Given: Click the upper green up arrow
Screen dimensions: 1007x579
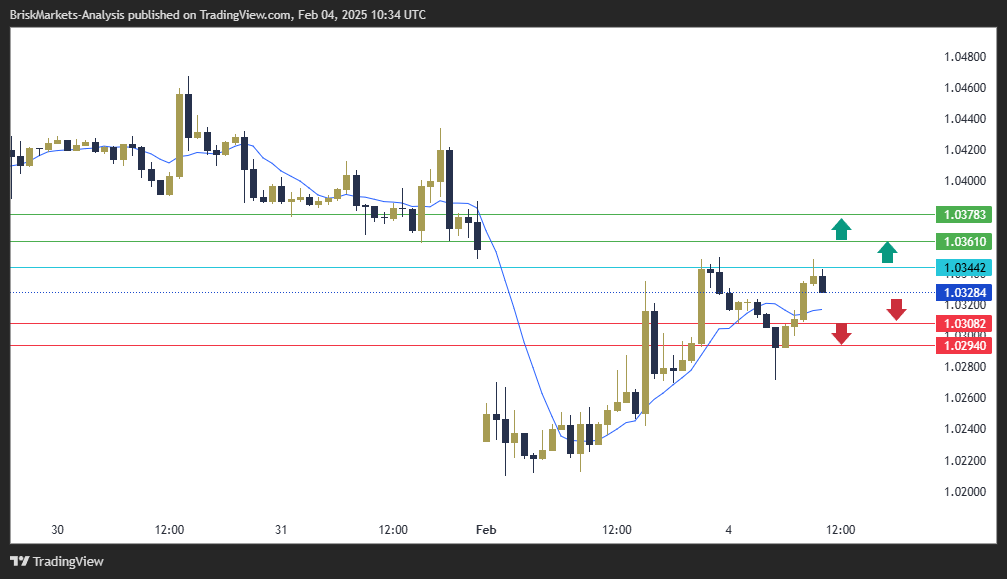Looking at the screenshot, I should point(842,229).
